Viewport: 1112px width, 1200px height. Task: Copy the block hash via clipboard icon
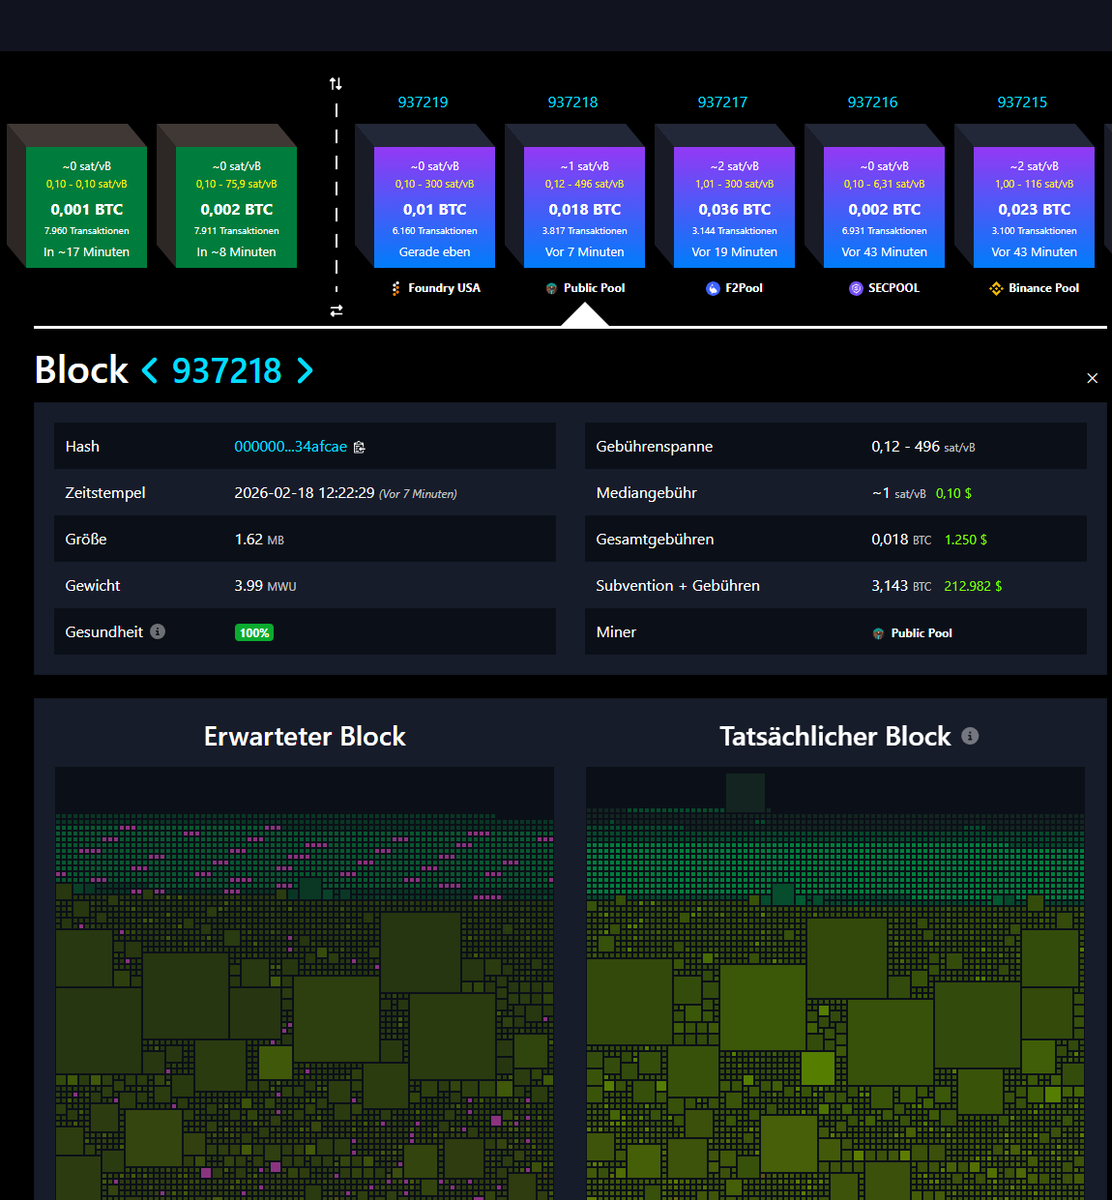(359, 447)
